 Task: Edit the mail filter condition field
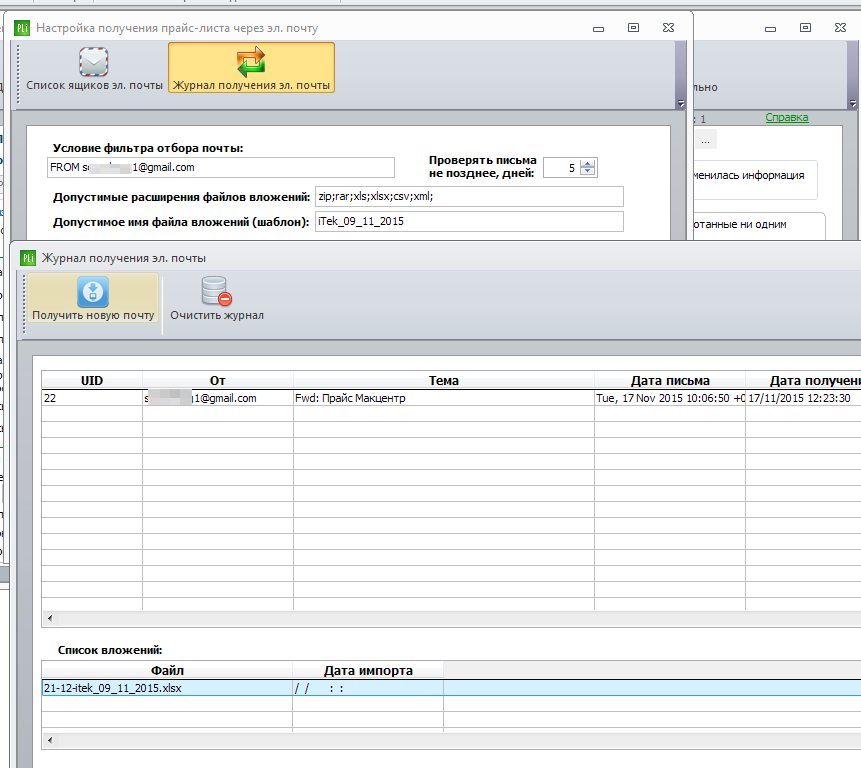click(221, 167)
